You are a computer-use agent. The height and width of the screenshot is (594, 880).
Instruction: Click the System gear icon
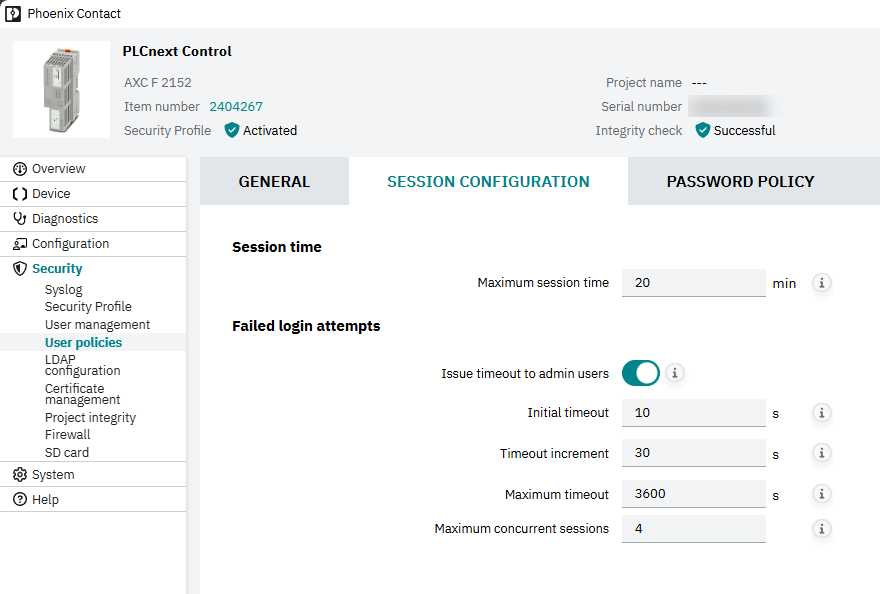[x=20, y=474]
